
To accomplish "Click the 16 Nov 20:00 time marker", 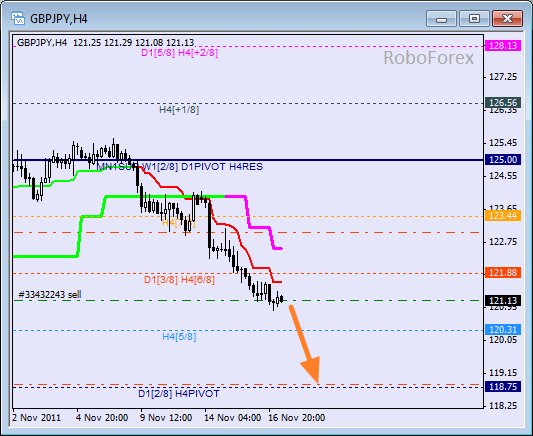I will coord(296,417).
